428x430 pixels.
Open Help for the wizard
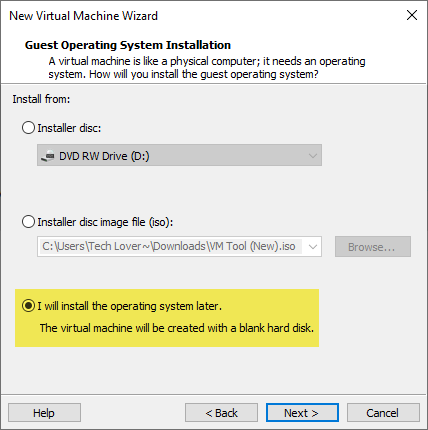44,413
